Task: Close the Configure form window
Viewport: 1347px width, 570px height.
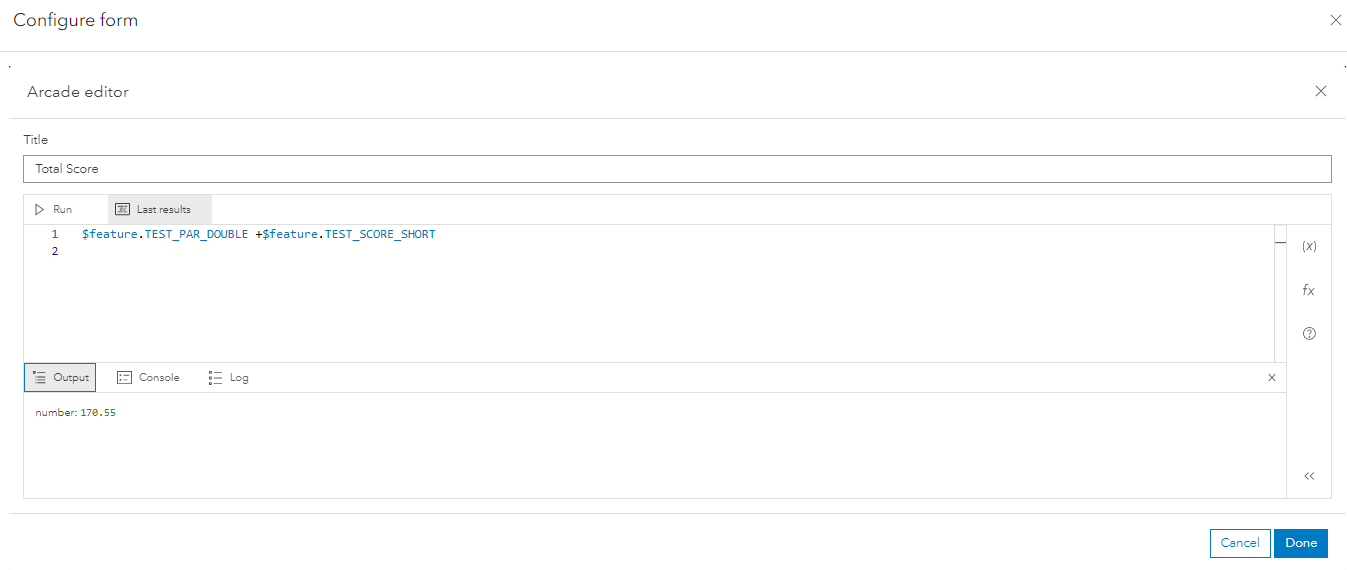Action: 1335,20
